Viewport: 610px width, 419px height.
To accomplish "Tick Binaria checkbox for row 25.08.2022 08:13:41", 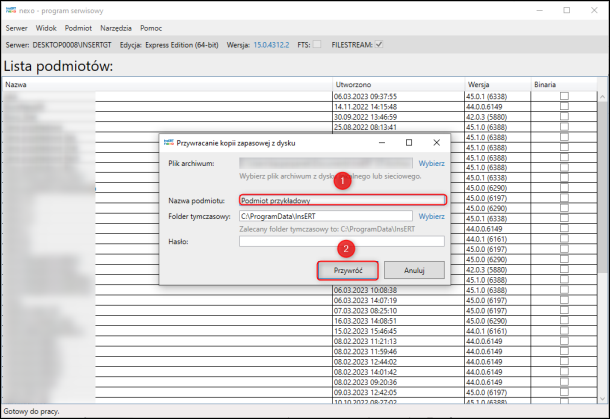I will [564, 126].
